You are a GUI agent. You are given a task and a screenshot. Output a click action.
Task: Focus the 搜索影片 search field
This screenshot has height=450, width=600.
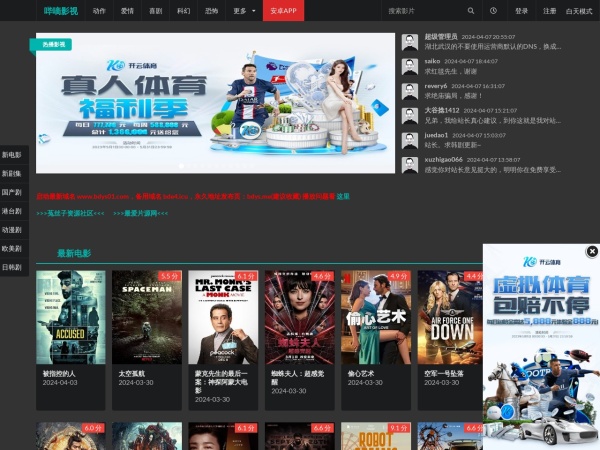(425, 11)
